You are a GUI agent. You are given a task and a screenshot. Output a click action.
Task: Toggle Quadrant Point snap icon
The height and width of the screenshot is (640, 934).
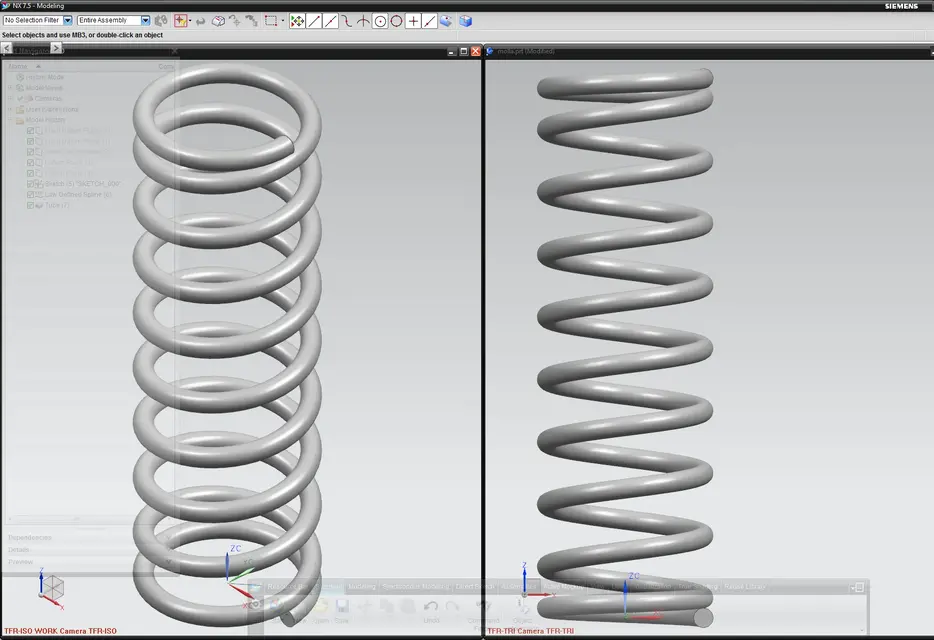pos(396,21)
